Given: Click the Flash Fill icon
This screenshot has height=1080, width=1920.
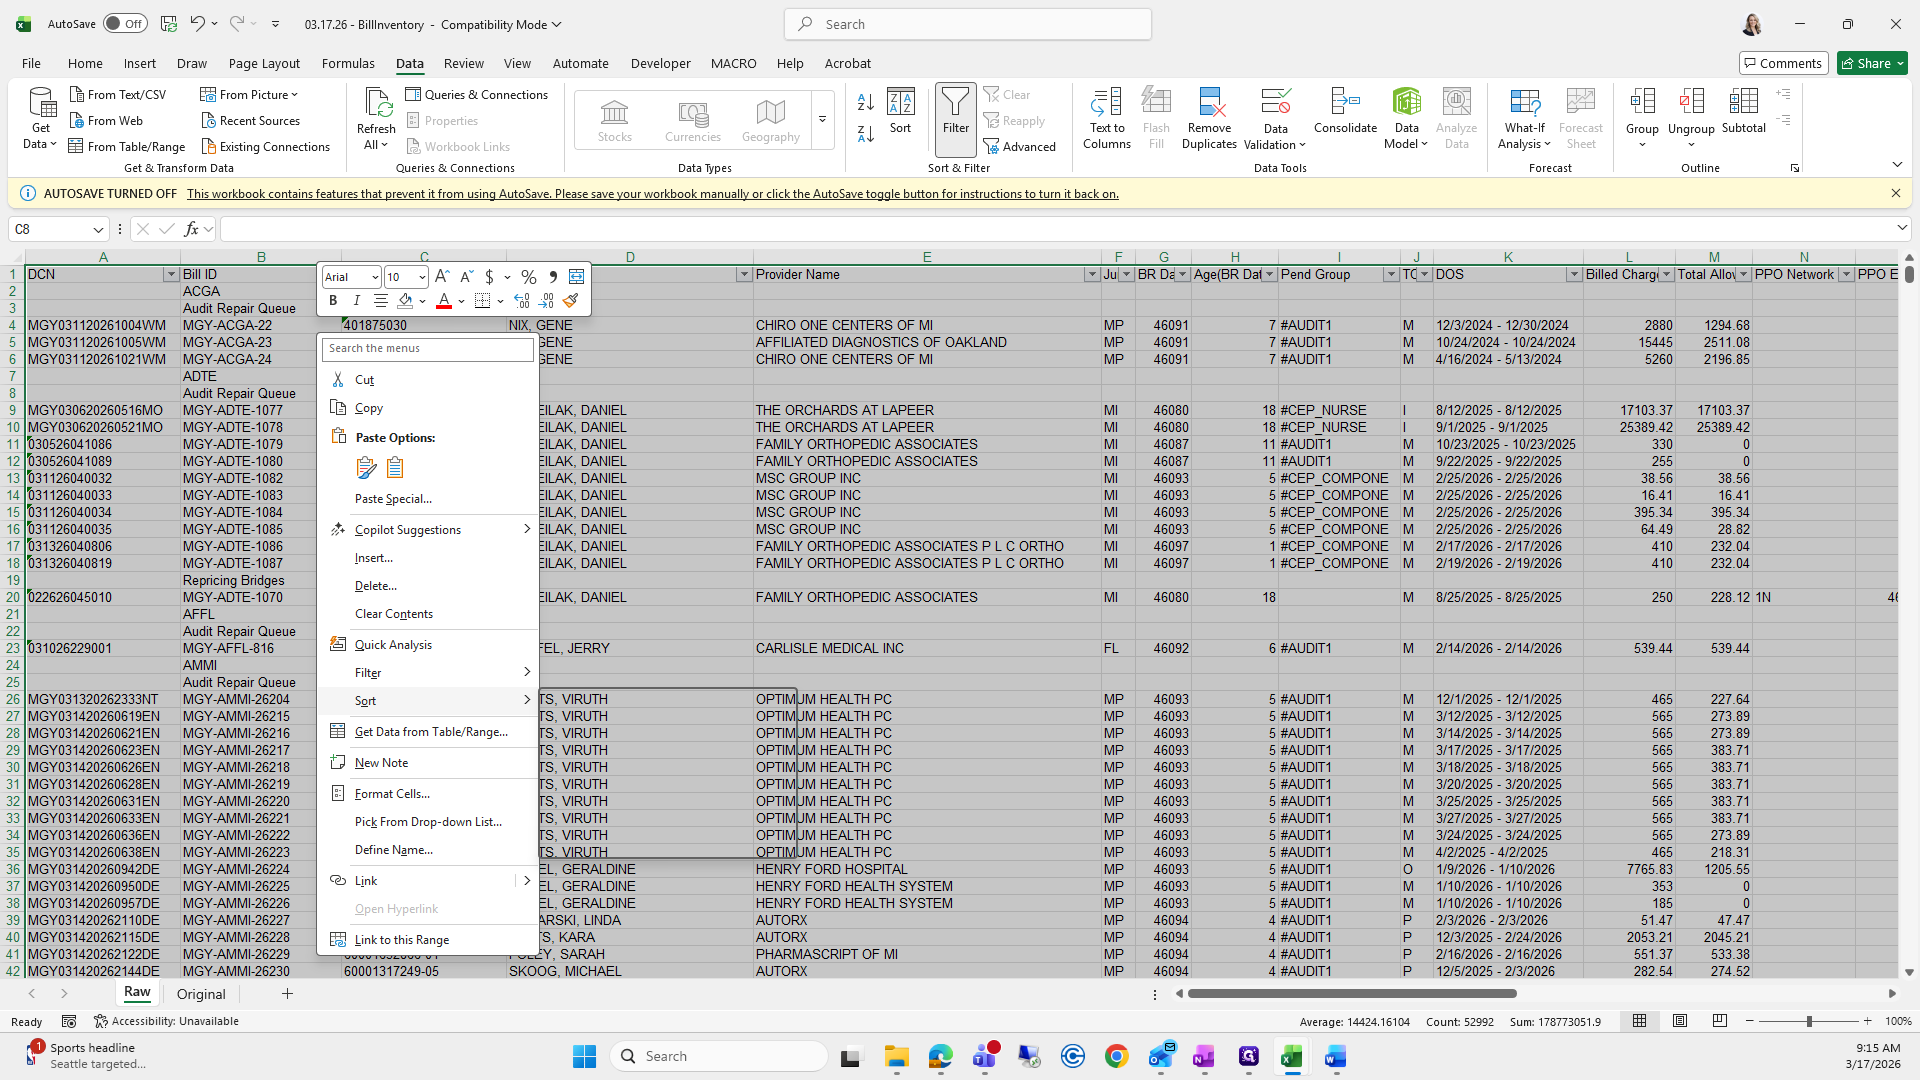Looking at the screenshot, I should tap(1156, 118).
